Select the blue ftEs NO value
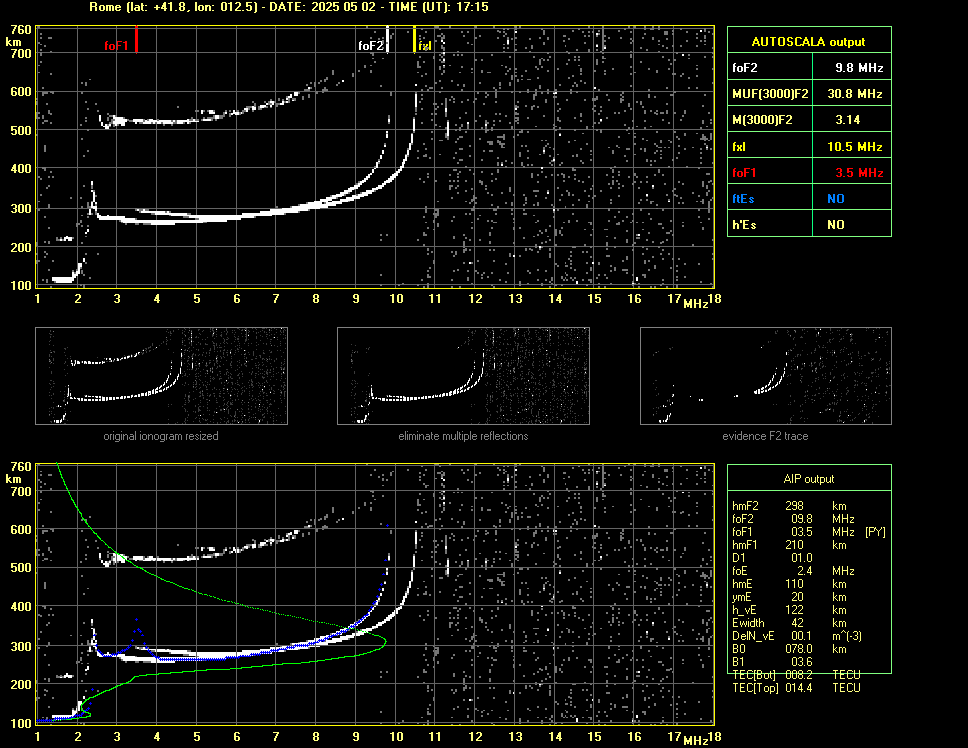 [x=836, y=199]
